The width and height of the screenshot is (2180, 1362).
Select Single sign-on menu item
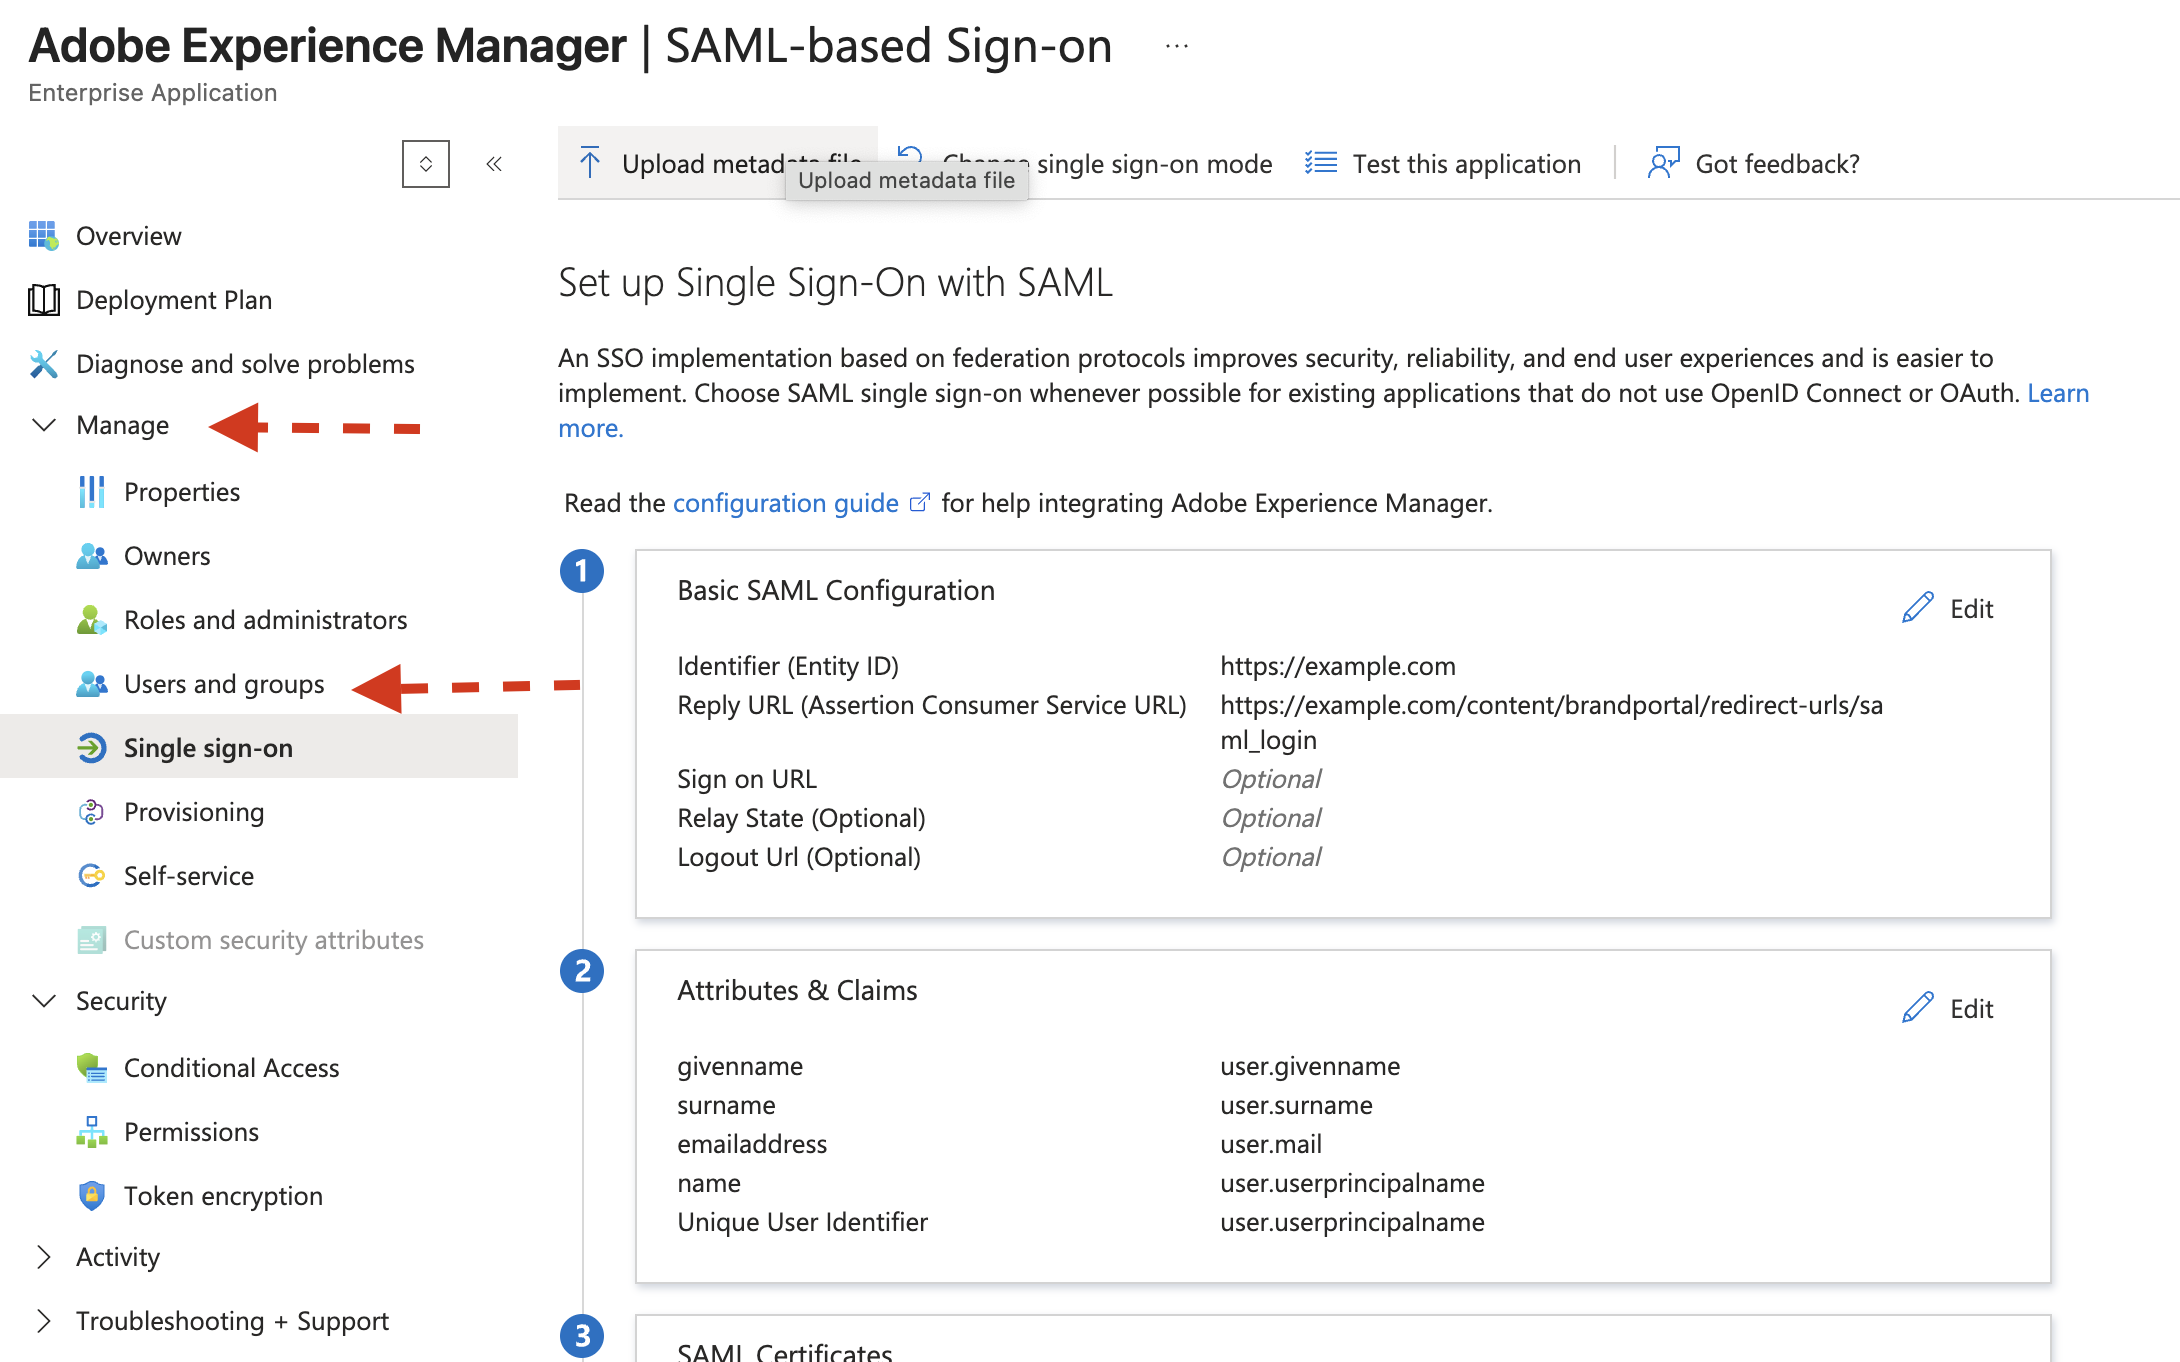pyautogui.click(x=259, y=748)
